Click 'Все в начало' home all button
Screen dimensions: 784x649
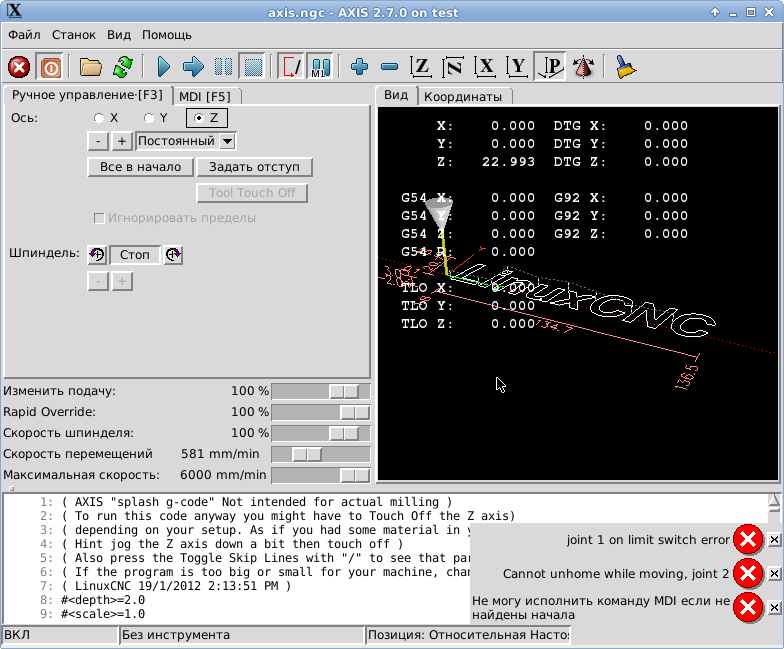[140, 167]
